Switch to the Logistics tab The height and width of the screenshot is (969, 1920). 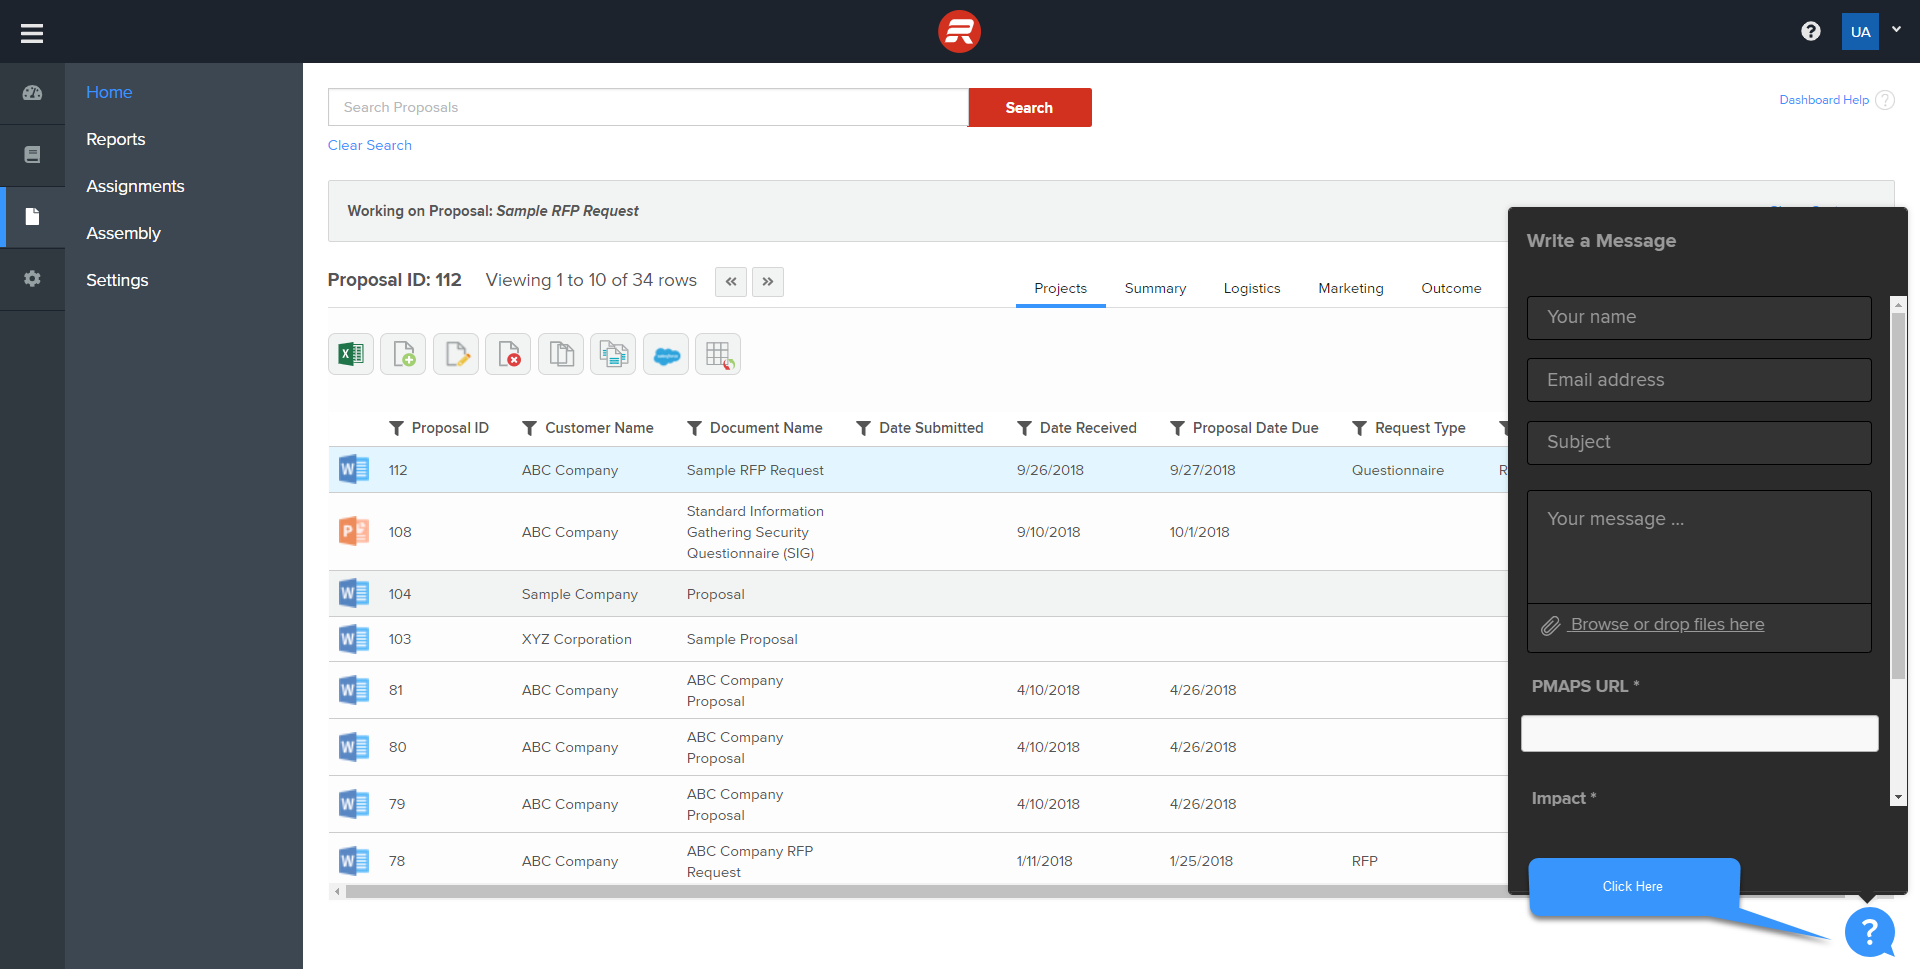1251,288
